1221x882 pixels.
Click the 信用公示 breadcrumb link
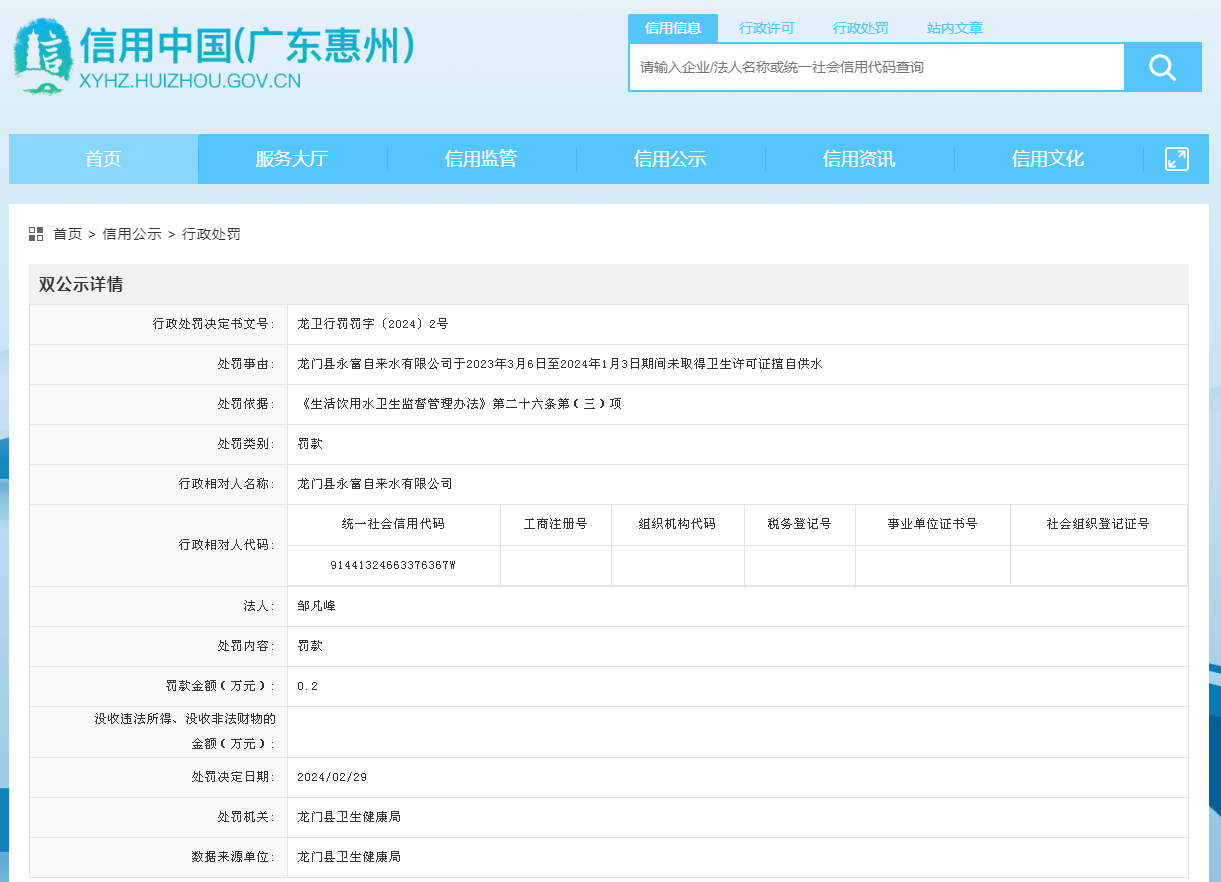(x=132, y=234)
